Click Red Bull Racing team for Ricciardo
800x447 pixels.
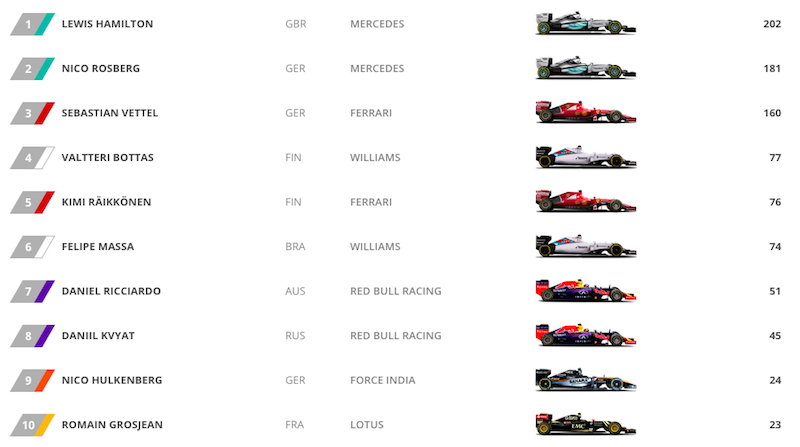click(395, 291)
